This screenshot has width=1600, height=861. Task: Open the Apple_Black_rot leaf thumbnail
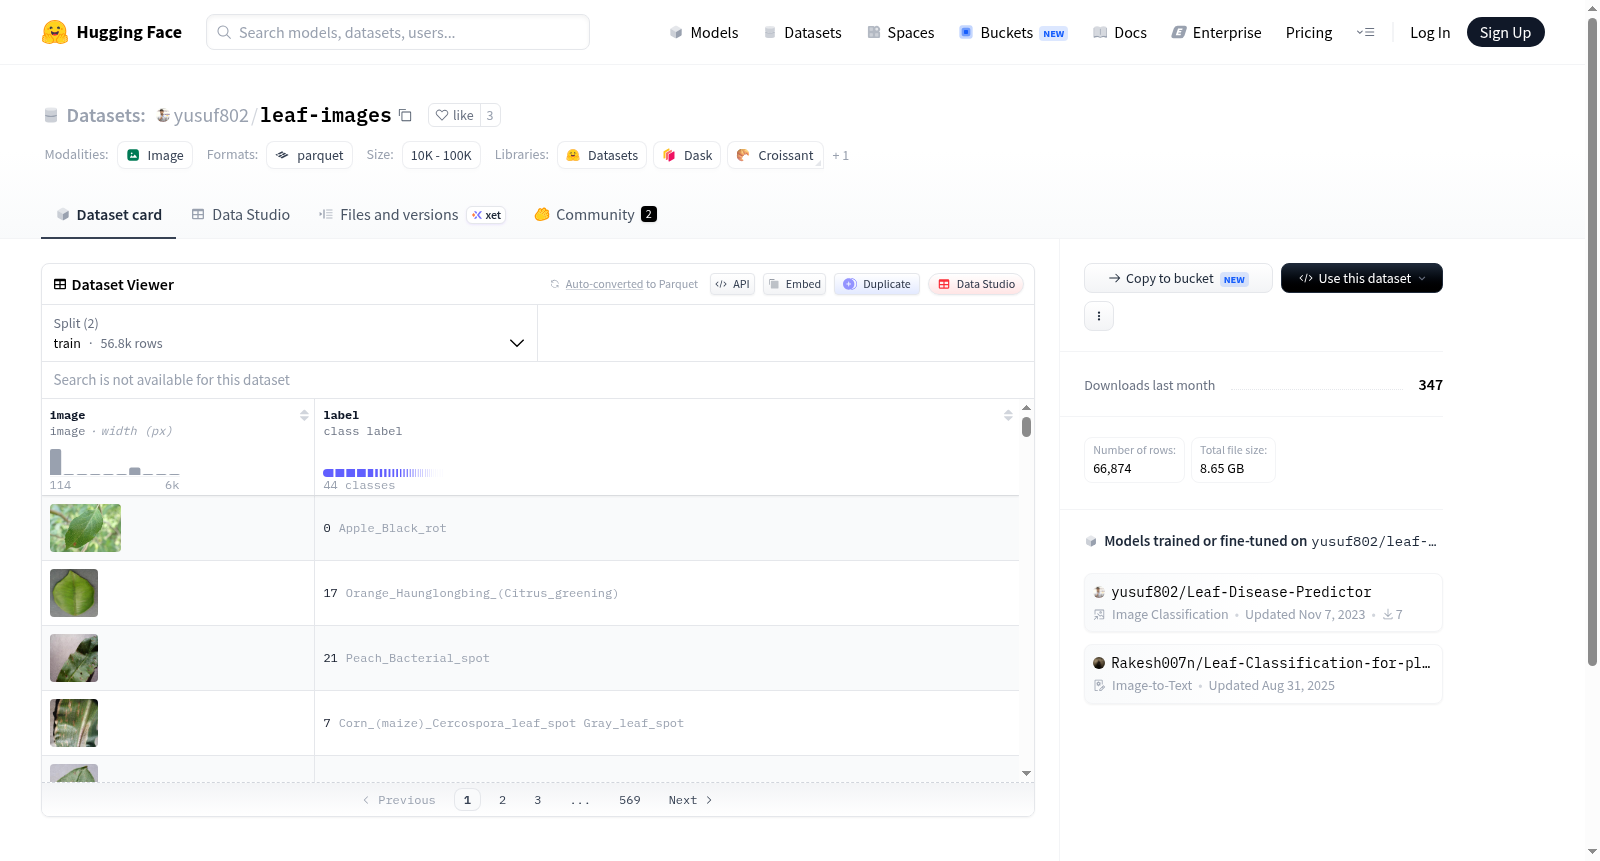click(x=85, y=528)
